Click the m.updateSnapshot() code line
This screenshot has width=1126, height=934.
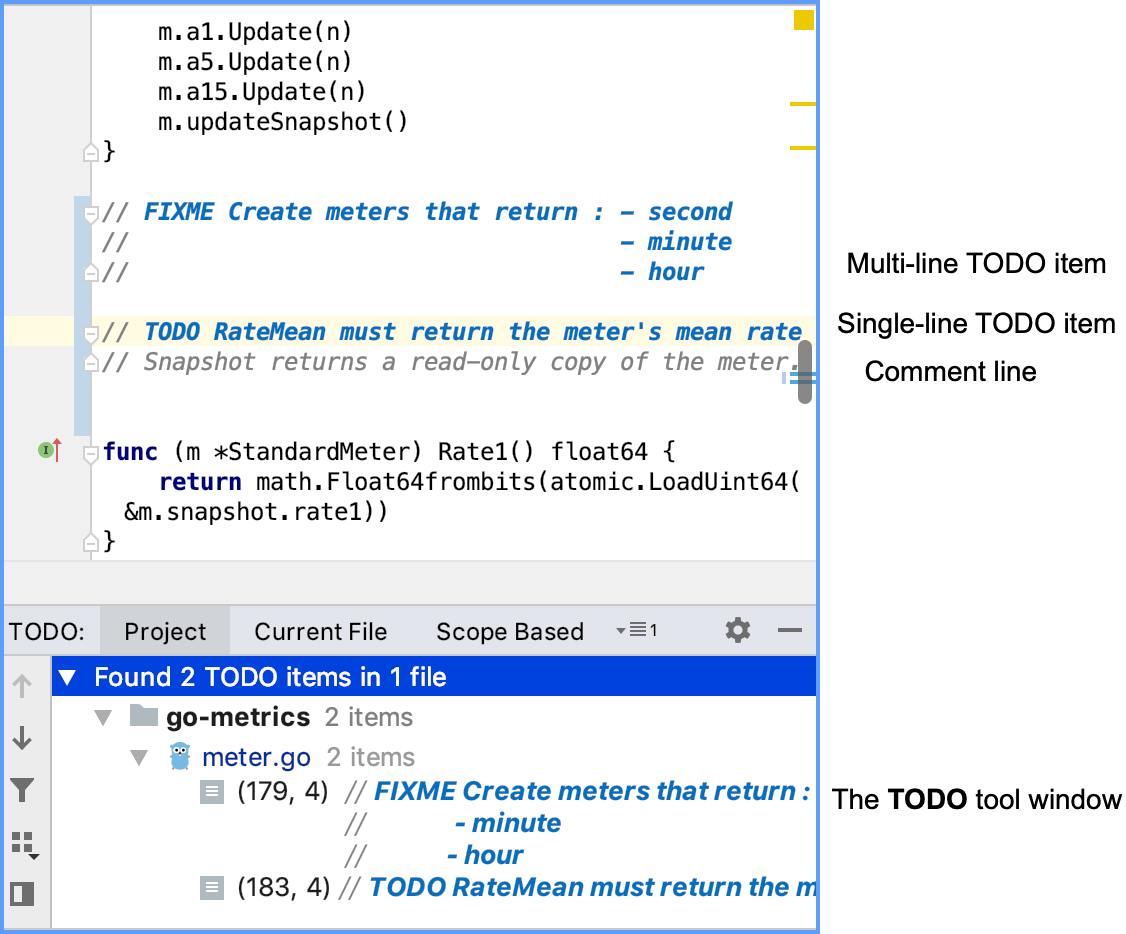[283, 122]
